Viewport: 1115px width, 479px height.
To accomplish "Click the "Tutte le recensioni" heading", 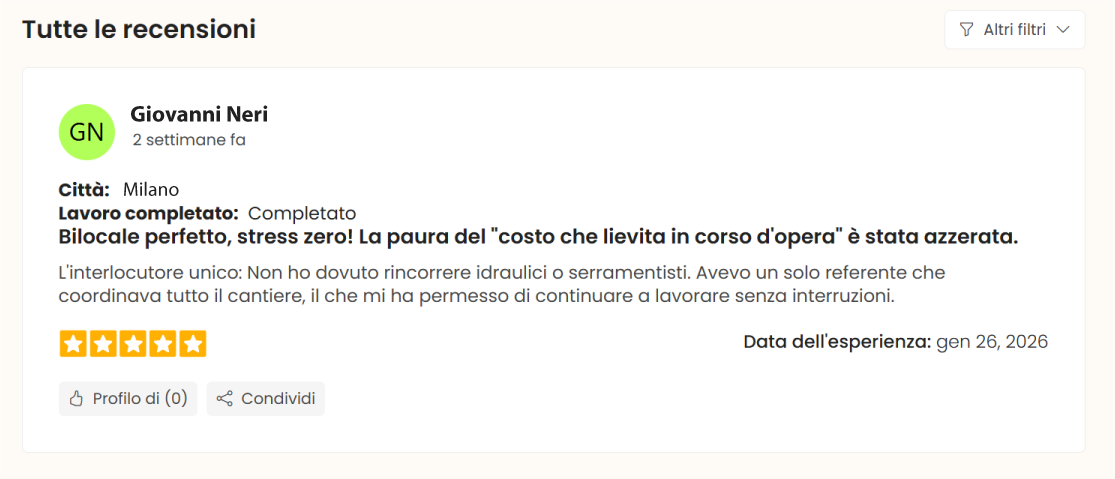I will point(139,30).
